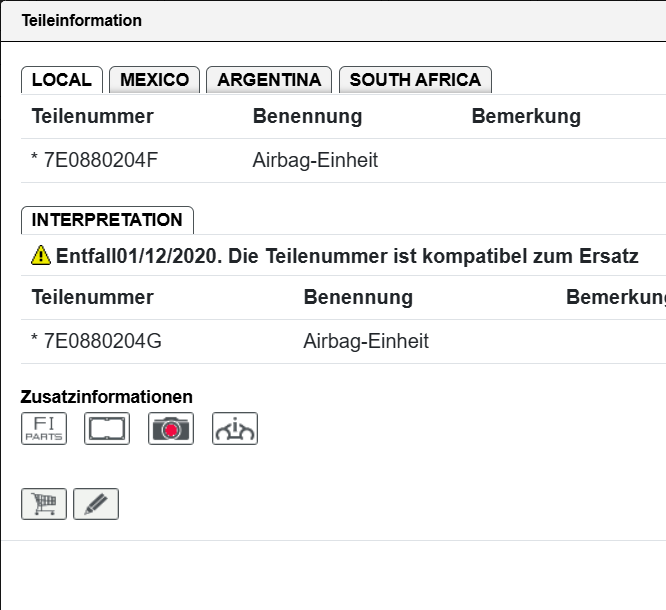
Task: Open the MEXICO tab
Action: coord(155,80)
